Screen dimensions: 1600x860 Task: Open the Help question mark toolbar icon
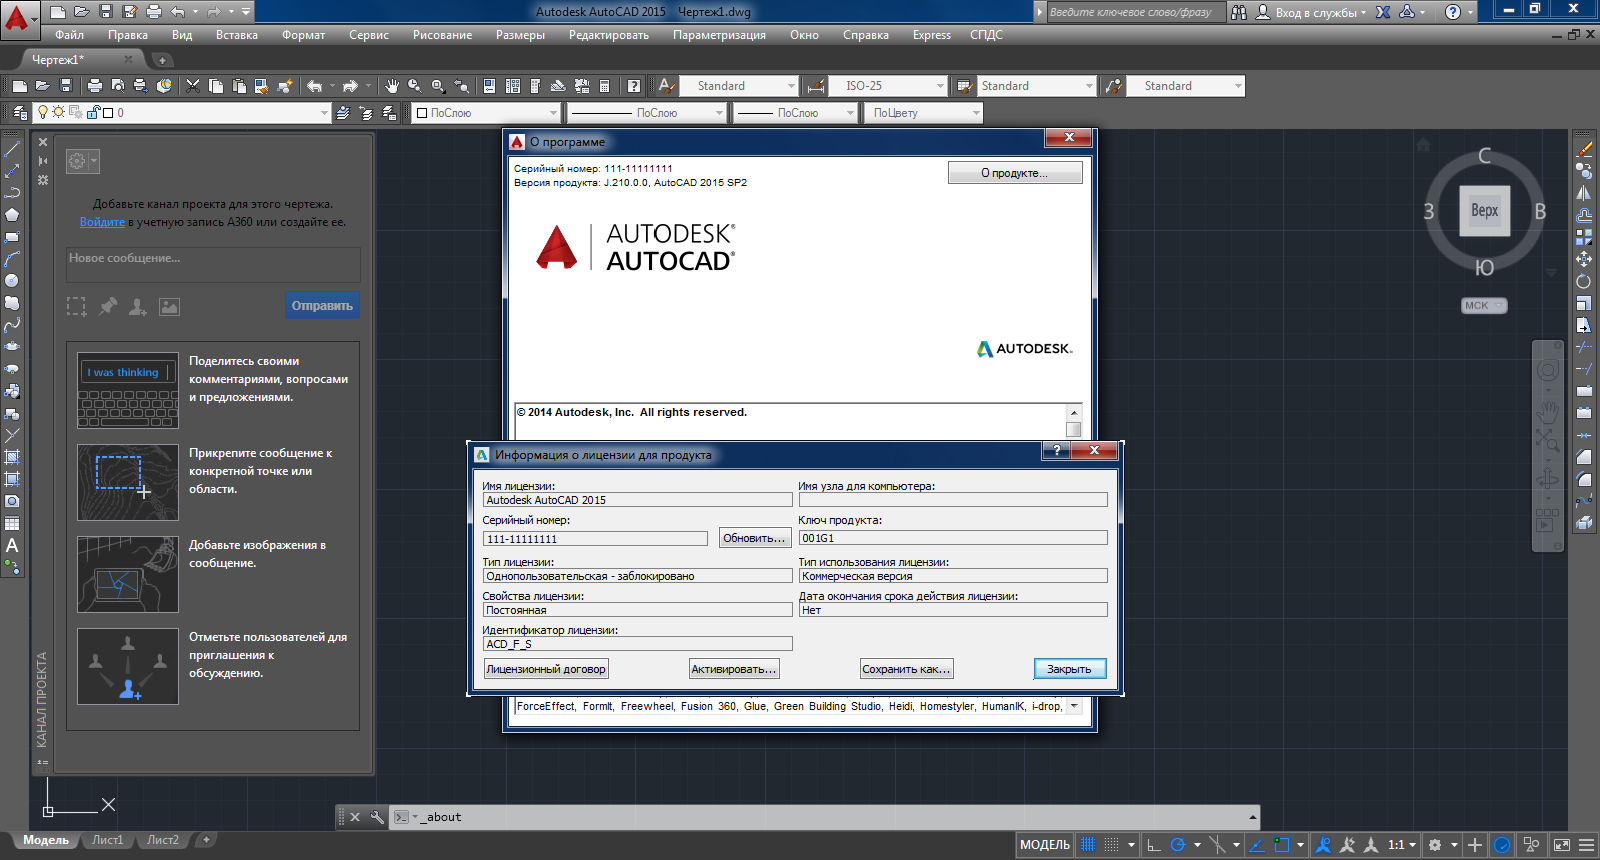point(633,86)
